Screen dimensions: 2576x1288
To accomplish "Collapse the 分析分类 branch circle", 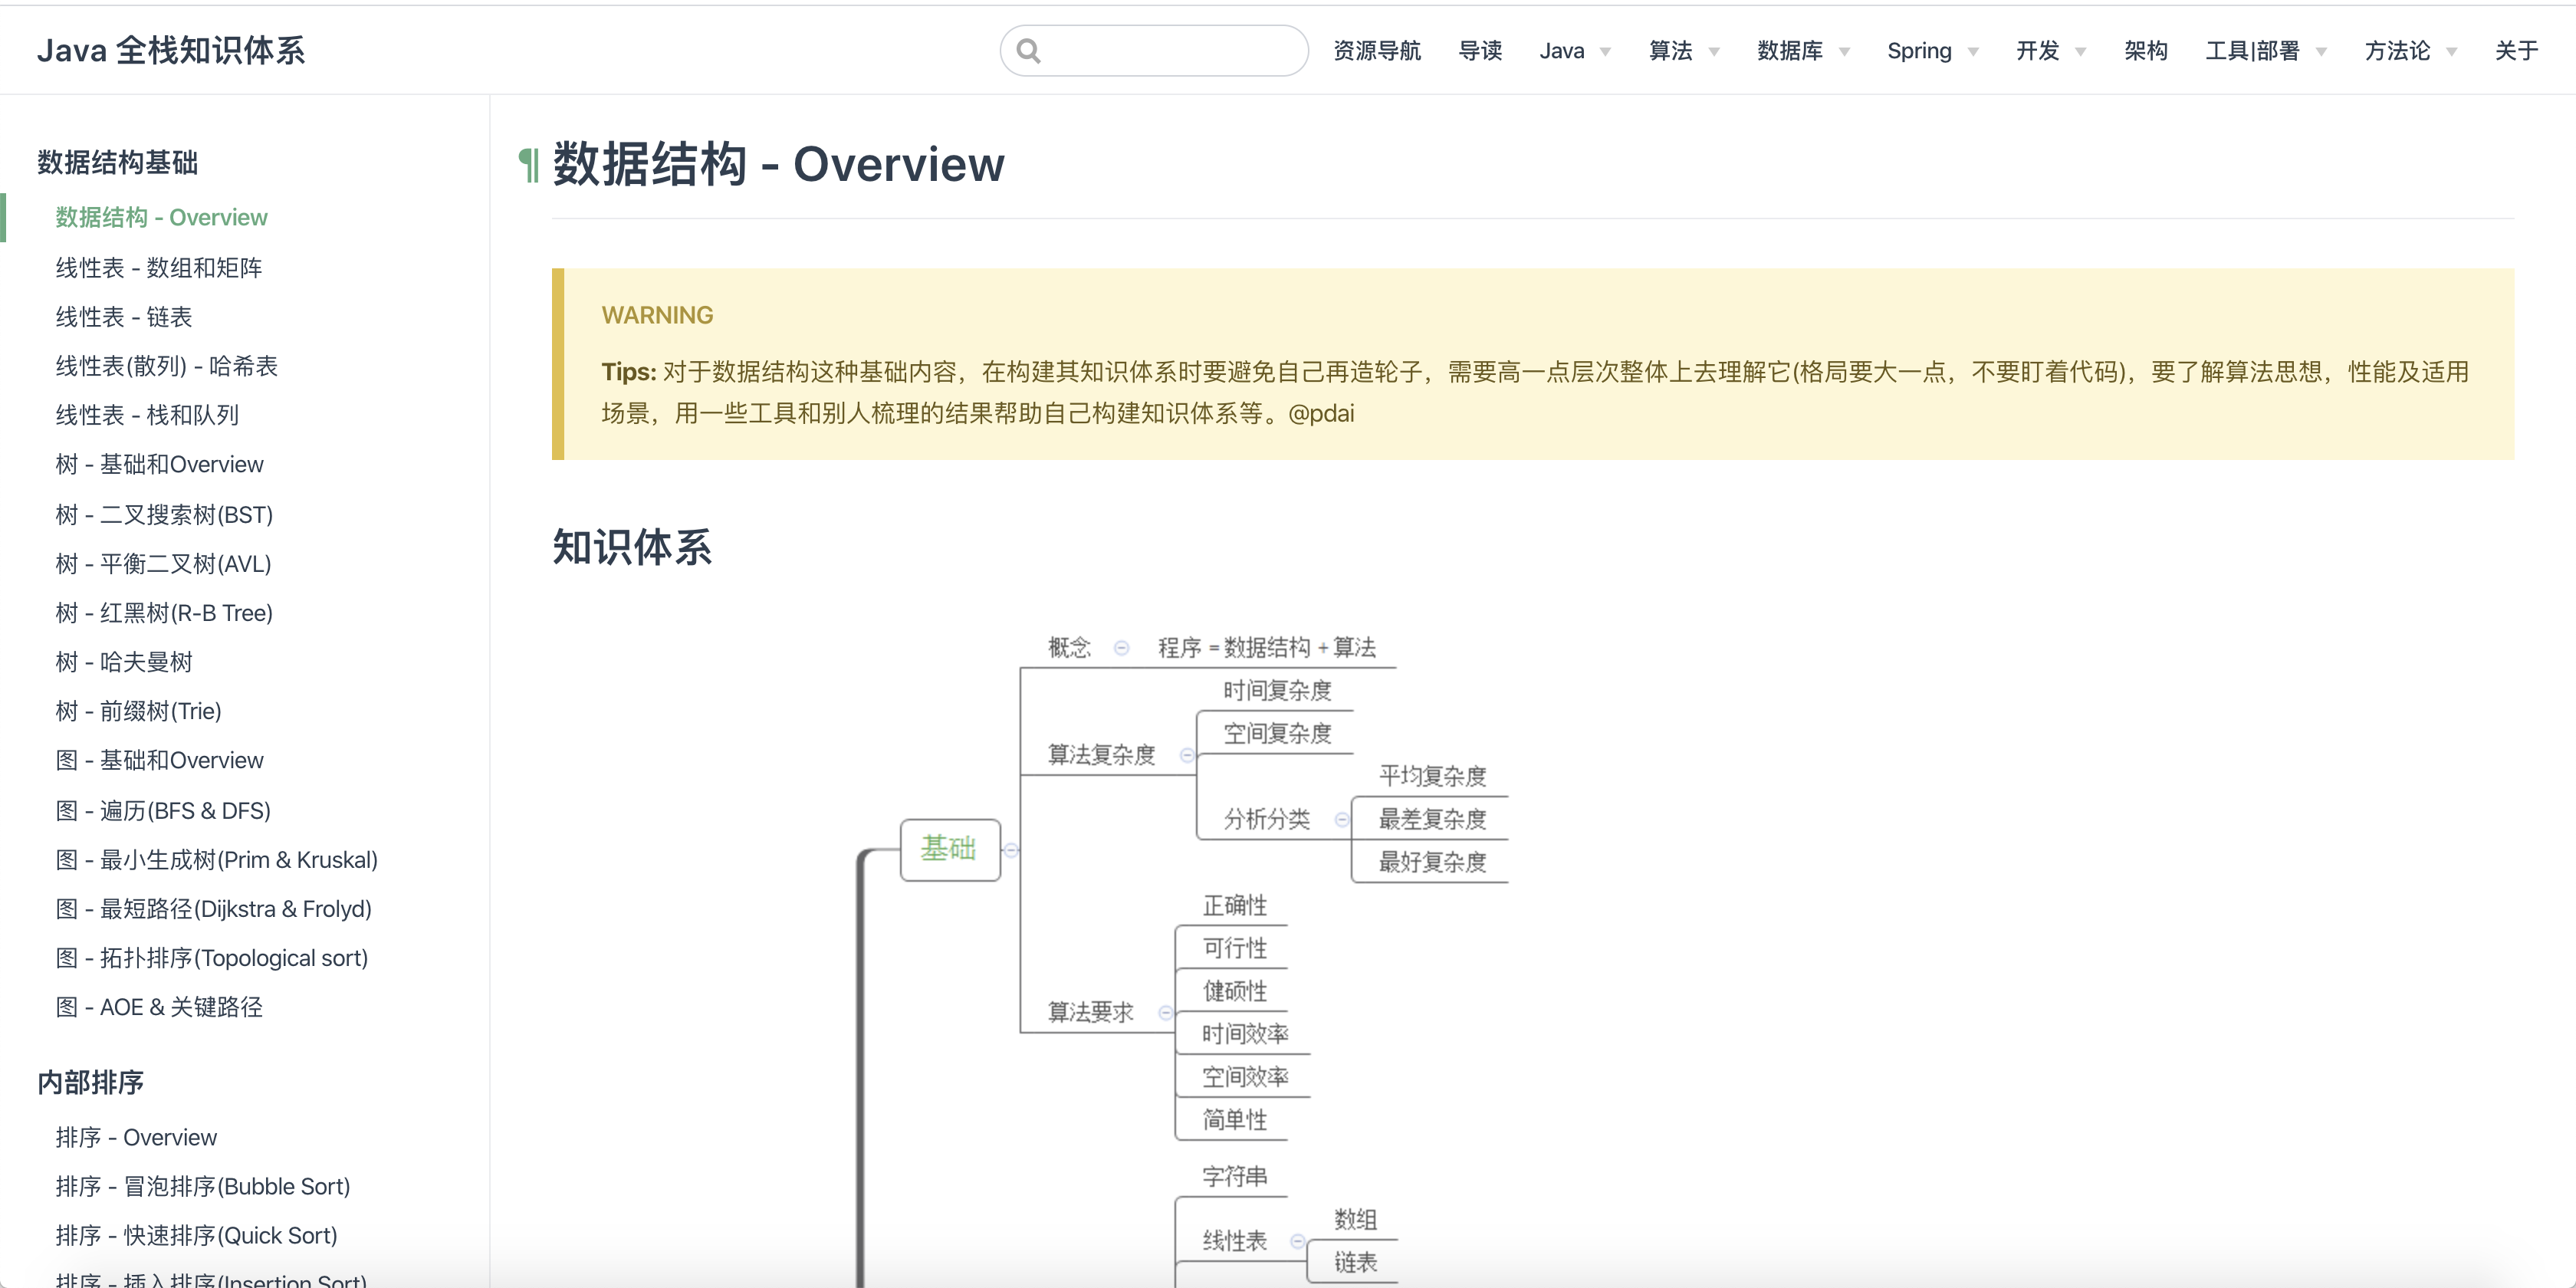I will (1342, 820).
